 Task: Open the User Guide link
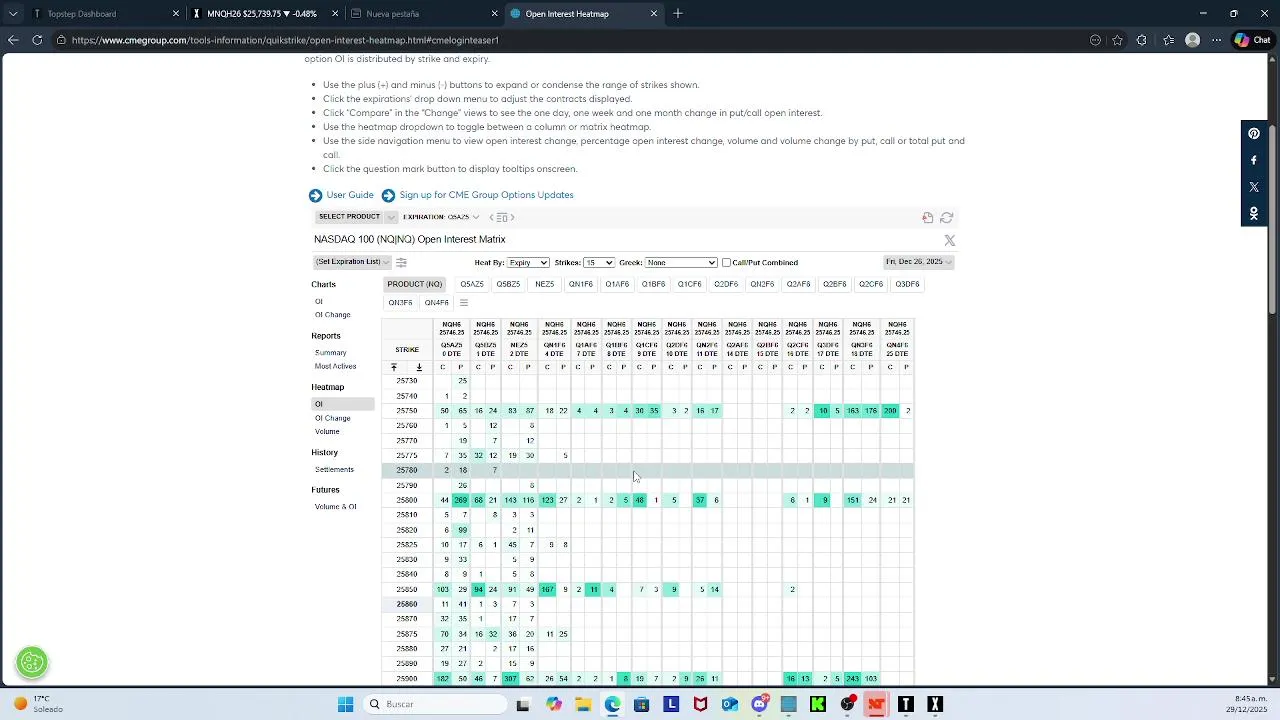(350, 195)
